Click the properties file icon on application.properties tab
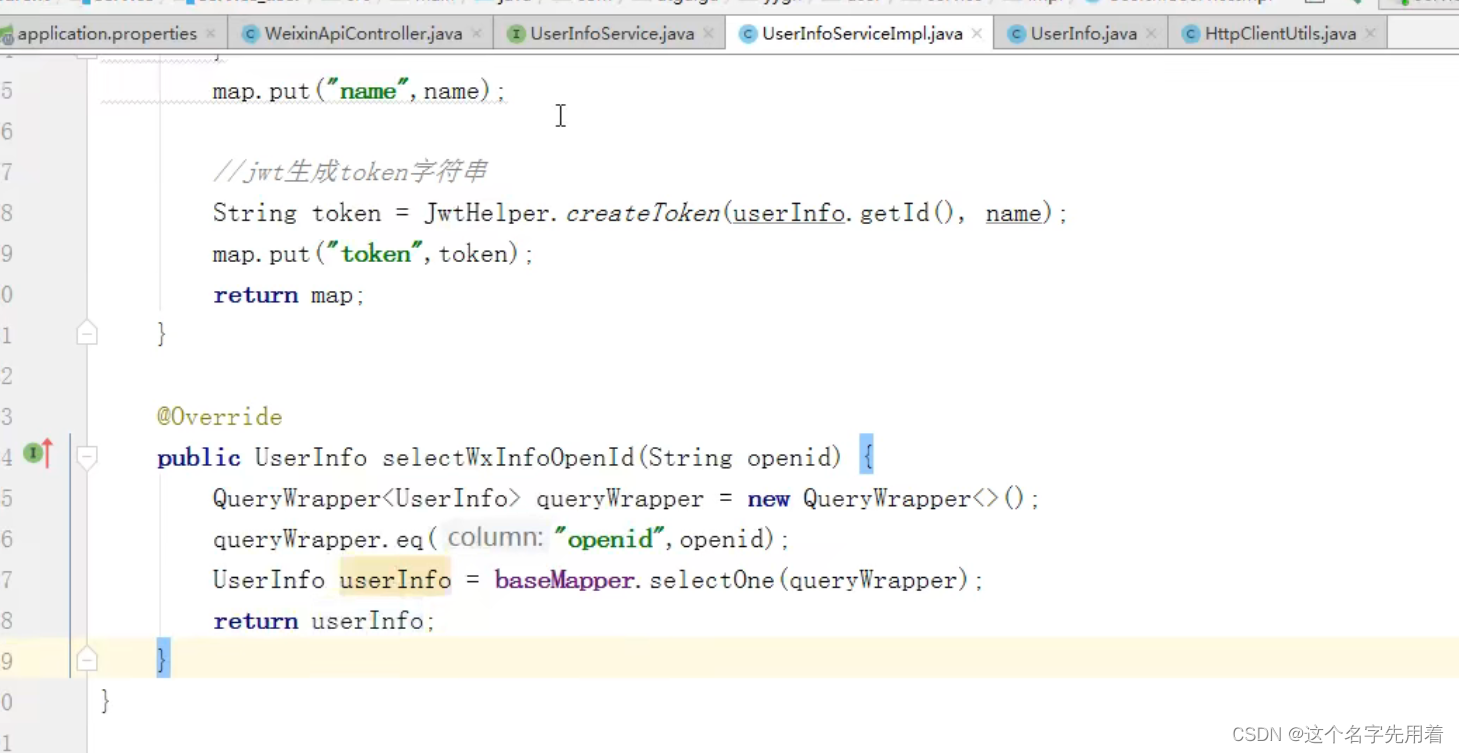 (6, 36)
